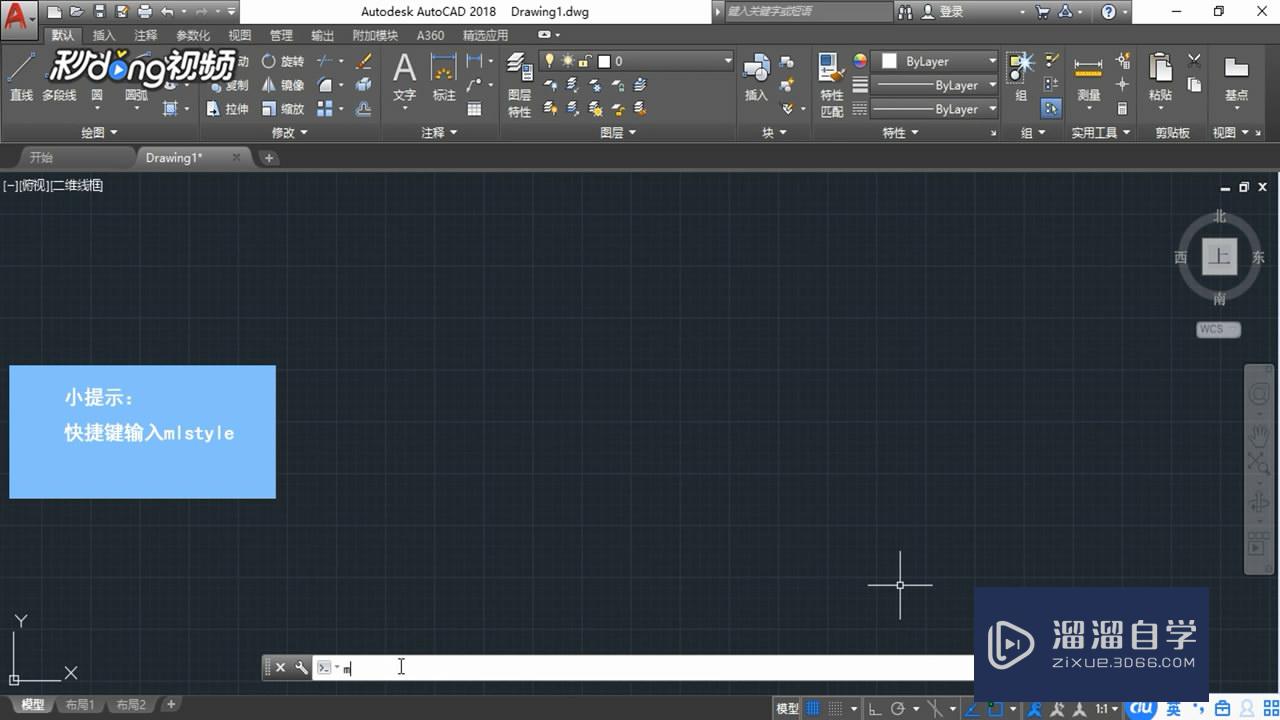
Task: Click the customize wrench icon on command line
Action: (301, 667)
